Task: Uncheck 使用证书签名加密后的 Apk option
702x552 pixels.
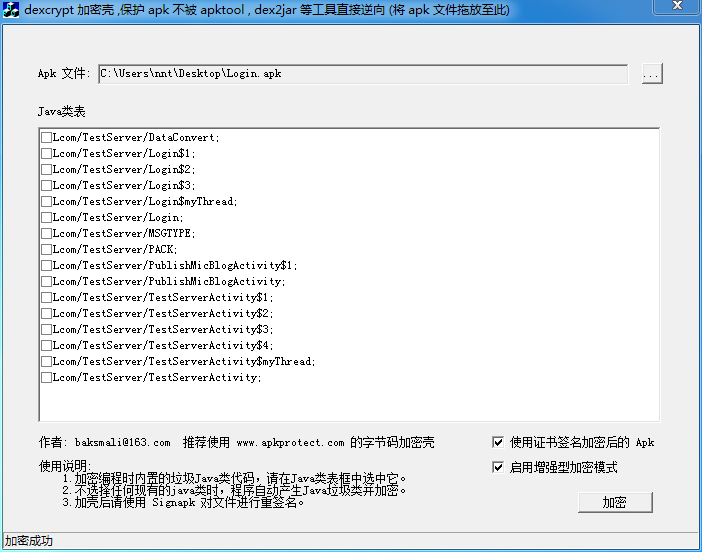Action: 498,442
